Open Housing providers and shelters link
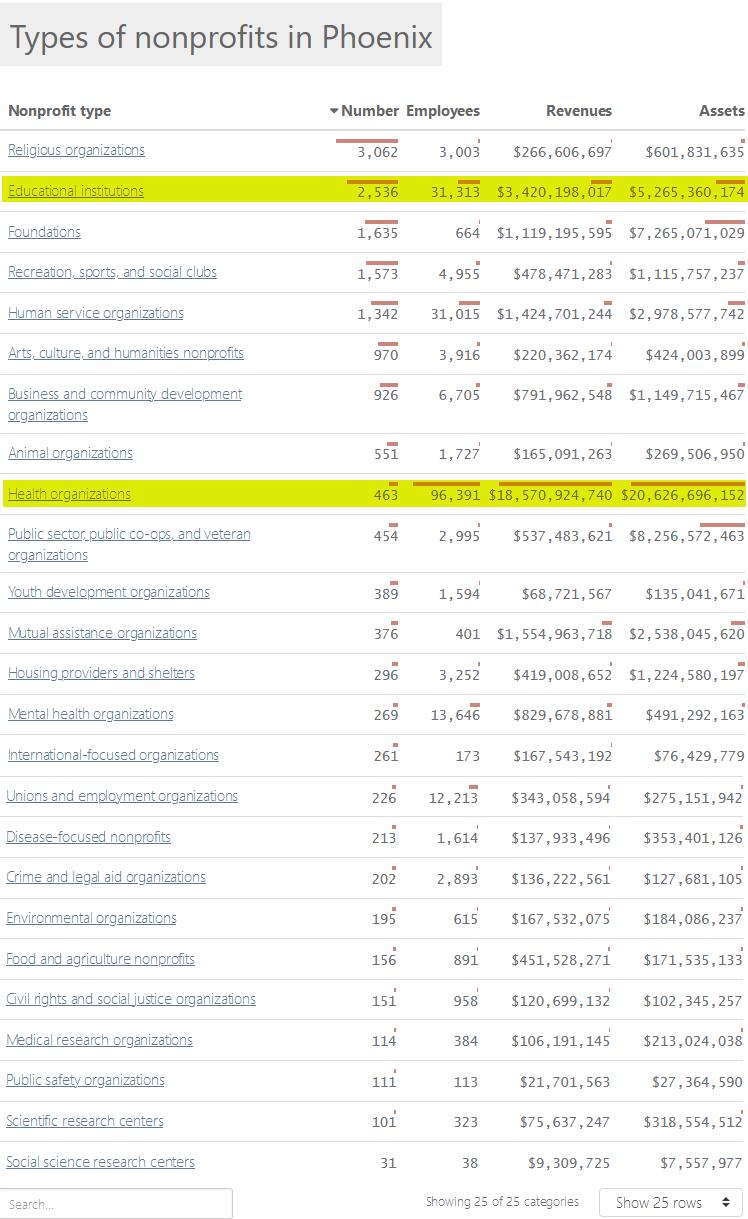Viewport: 748px width, 1219px height. tap(101, 673)
